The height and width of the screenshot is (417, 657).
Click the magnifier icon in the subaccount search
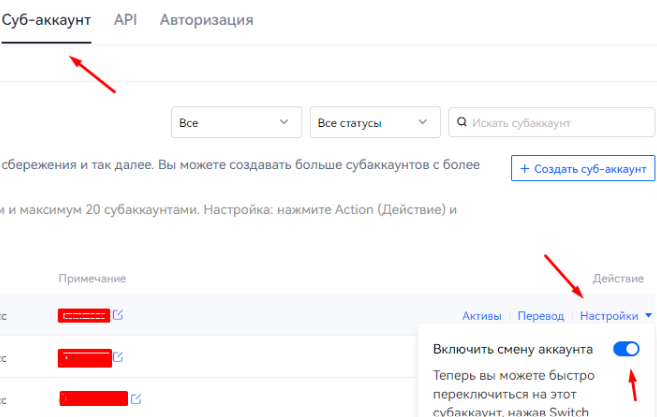point(462,123)
